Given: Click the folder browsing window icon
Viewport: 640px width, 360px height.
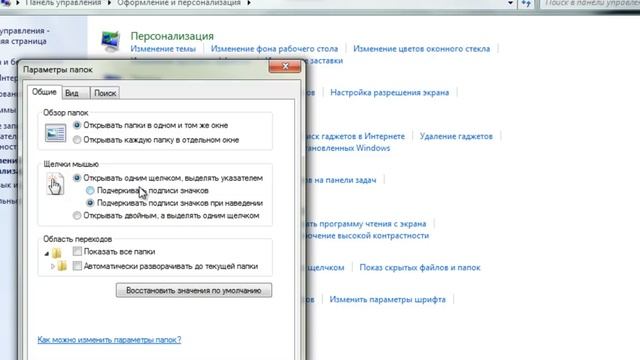Looking at the screenshot, I should [x=55, y=133].
